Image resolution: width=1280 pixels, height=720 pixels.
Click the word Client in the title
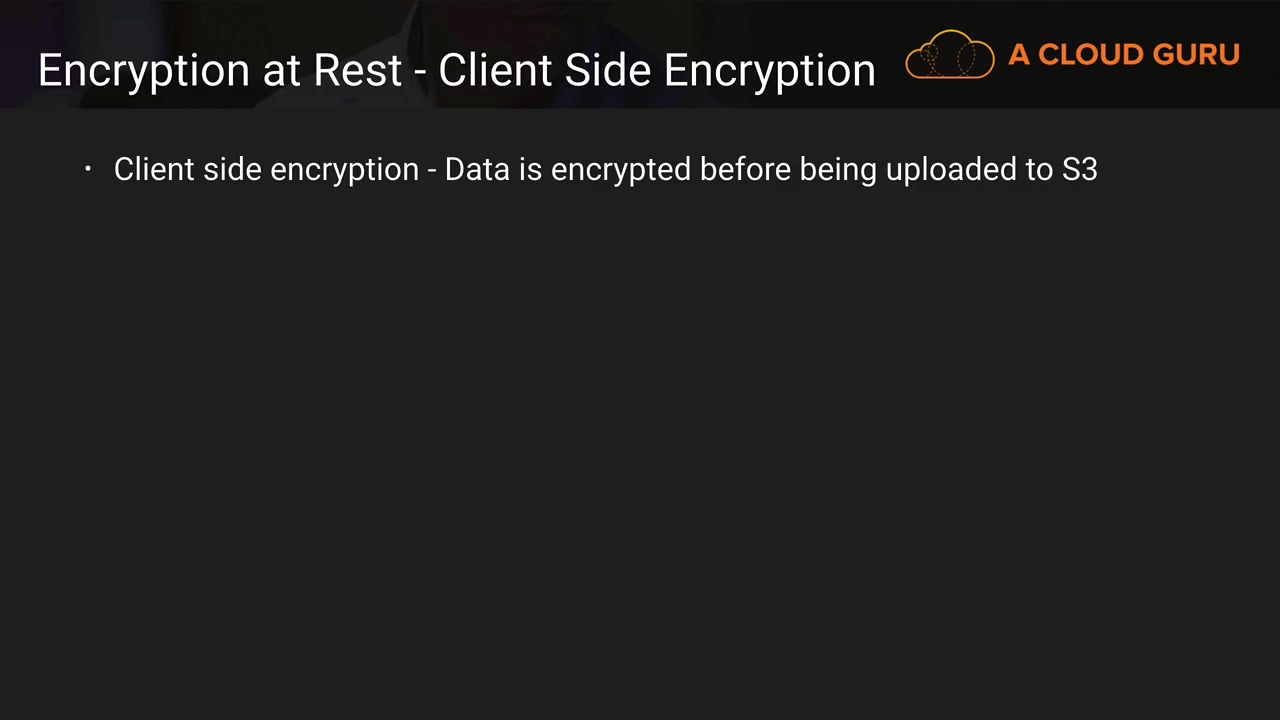point(495,70)
